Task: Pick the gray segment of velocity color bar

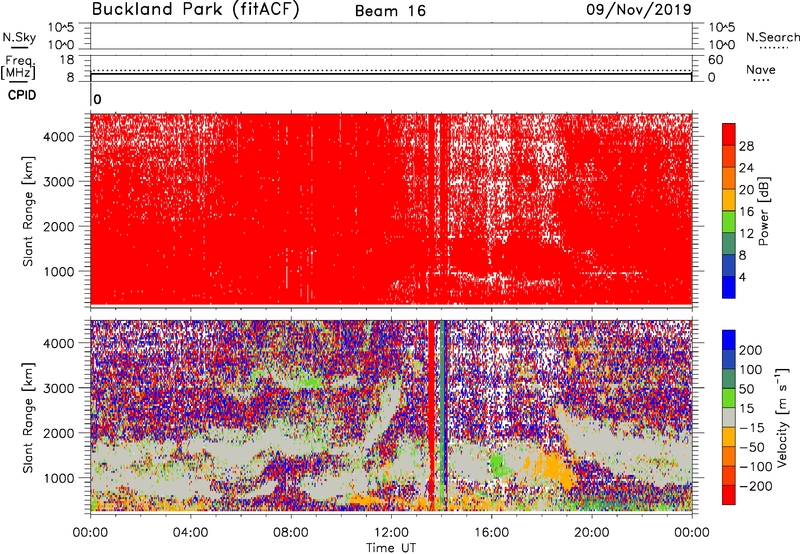Action: coord(729,417)
